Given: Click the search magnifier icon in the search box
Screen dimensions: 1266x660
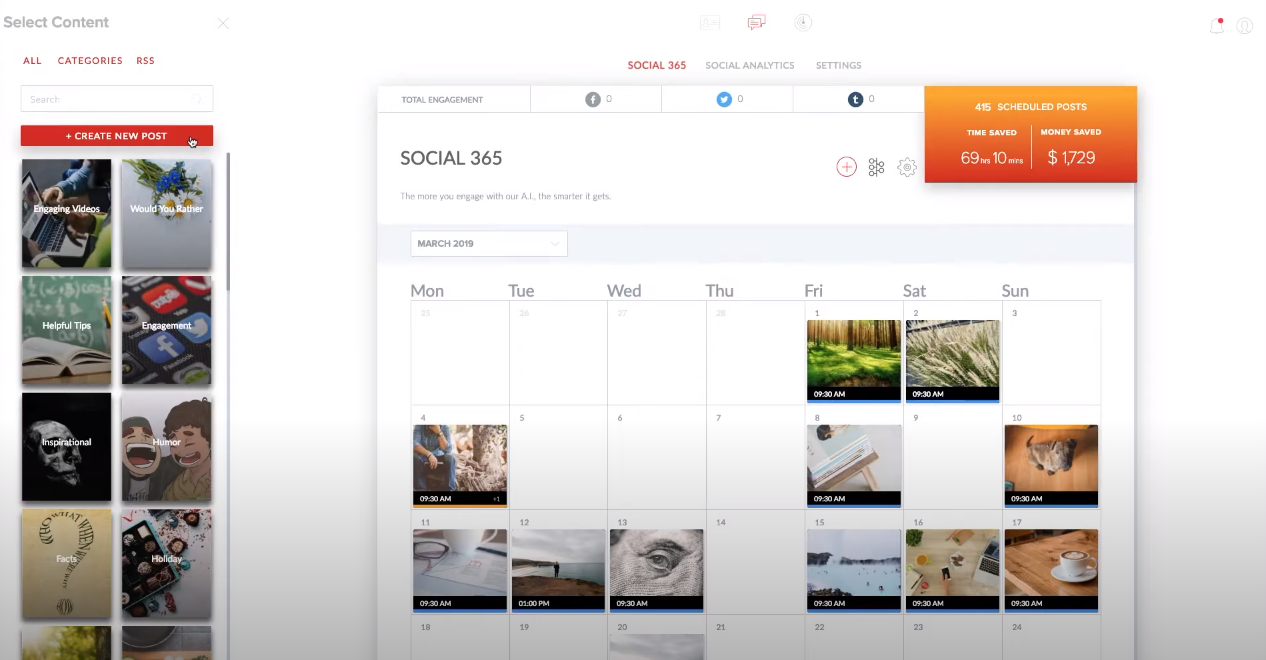Looking at the screenshot, I should point(197,99).
